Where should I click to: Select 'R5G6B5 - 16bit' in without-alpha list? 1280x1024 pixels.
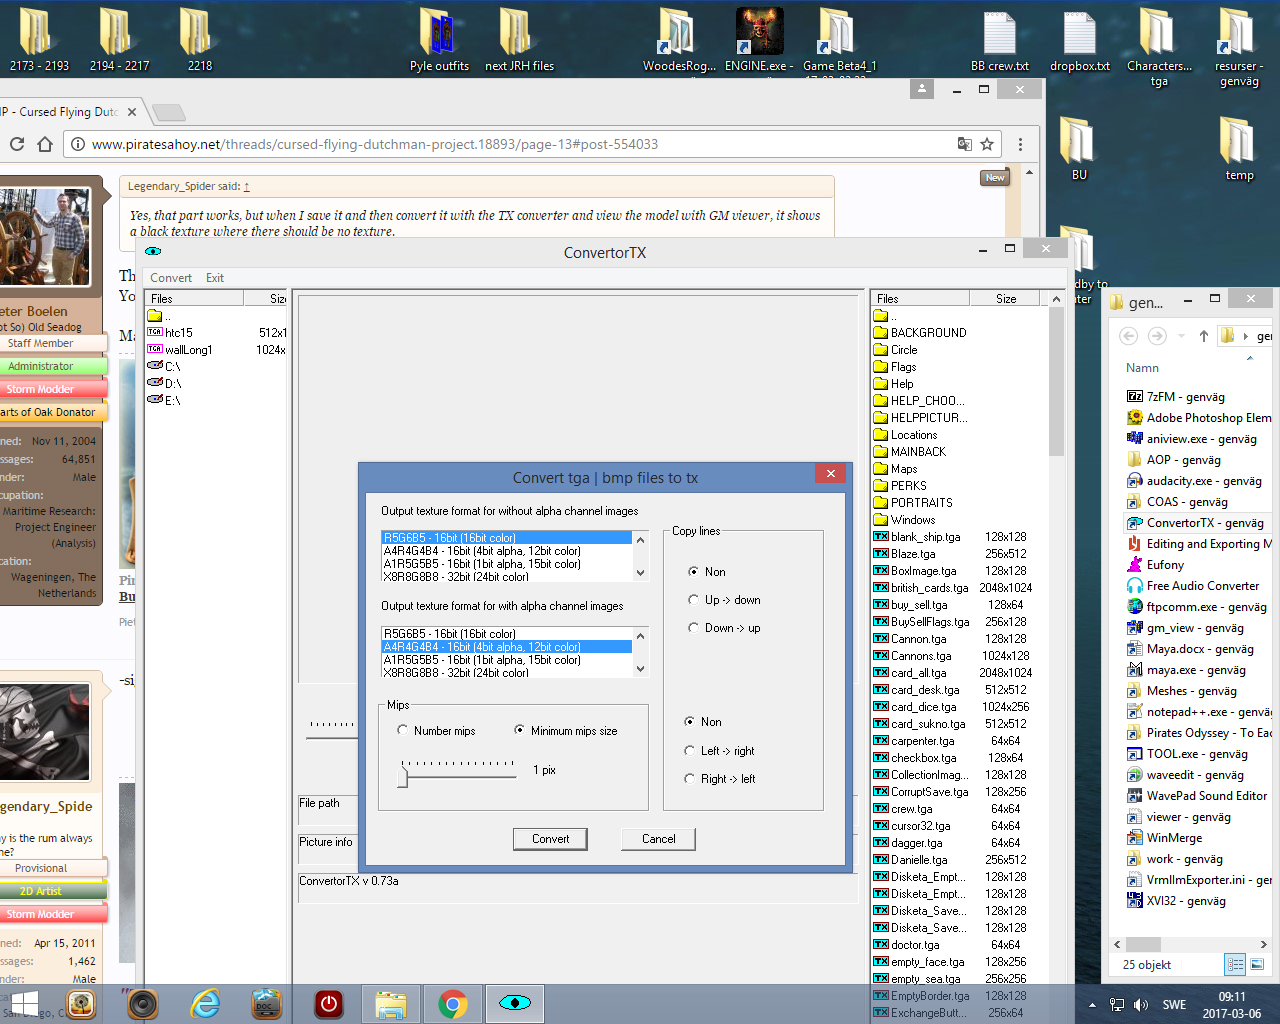pos(507,538)
